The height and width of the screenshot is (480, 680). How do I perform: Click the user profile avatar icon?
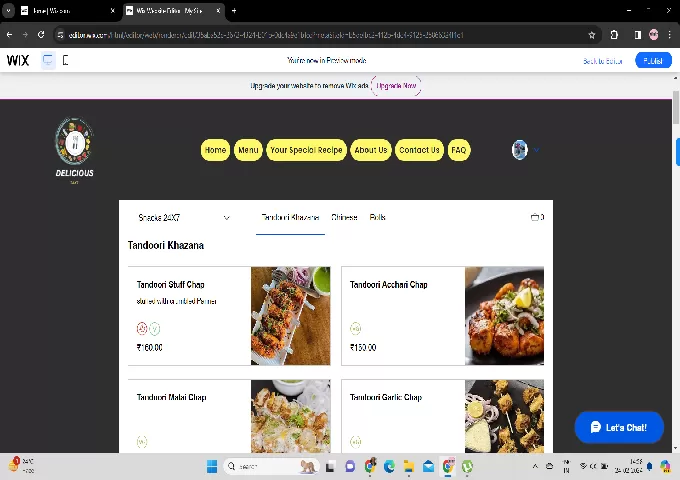[519, 150]
